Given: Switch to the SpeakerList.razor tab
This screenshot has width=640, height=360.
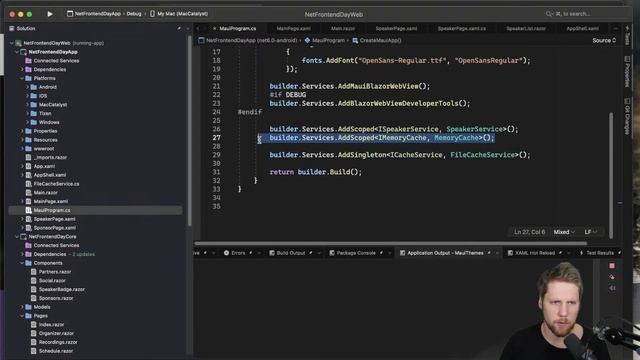Looking at the screenshot, I should (x=526, y=29).
